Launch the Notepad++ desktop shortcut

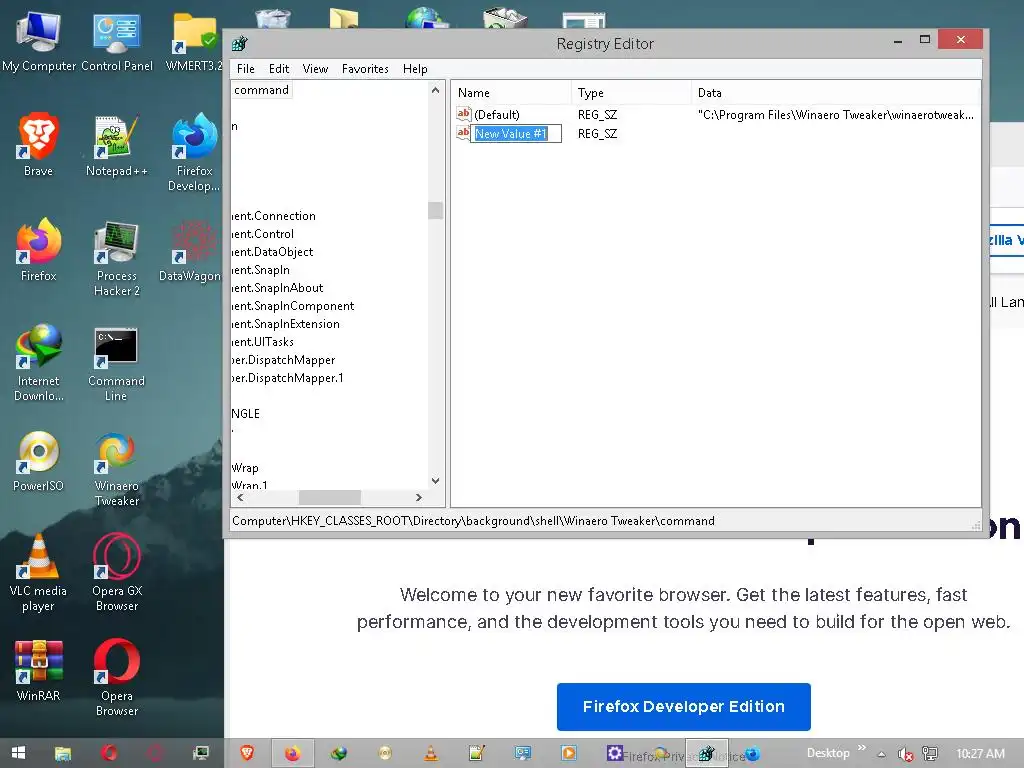click(116, 145)
